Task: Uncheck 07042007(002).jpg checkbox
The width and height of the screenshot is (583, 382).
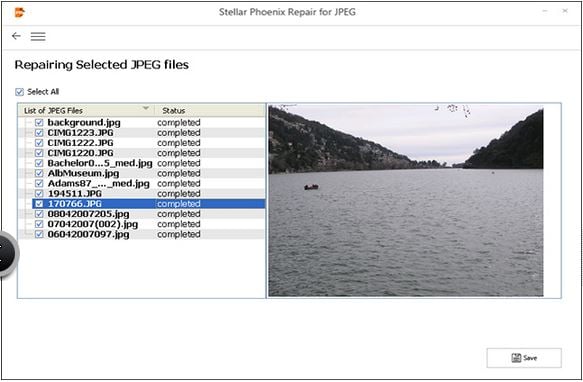Action: 39,224
